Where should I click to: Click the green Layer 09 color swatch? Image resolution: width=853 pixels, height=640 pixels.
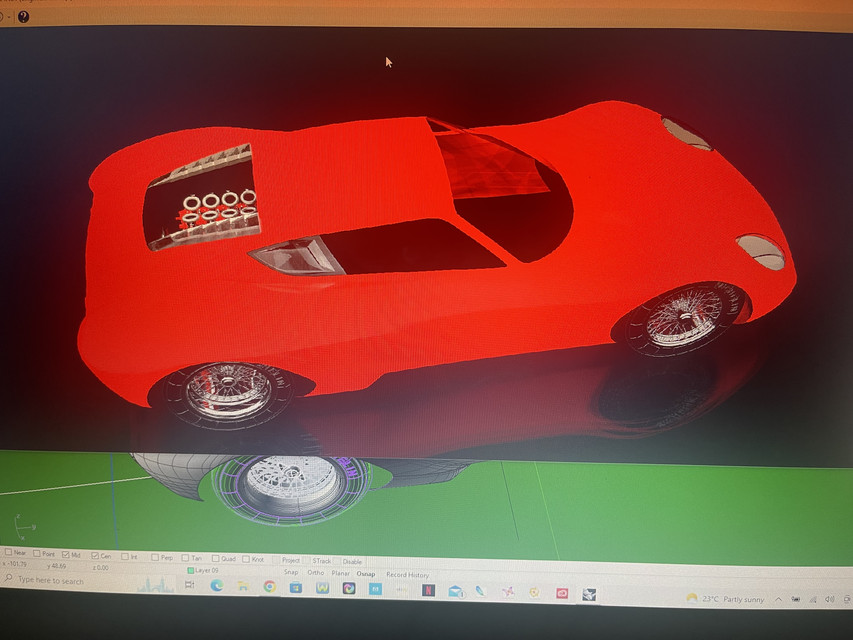[189, 572]
